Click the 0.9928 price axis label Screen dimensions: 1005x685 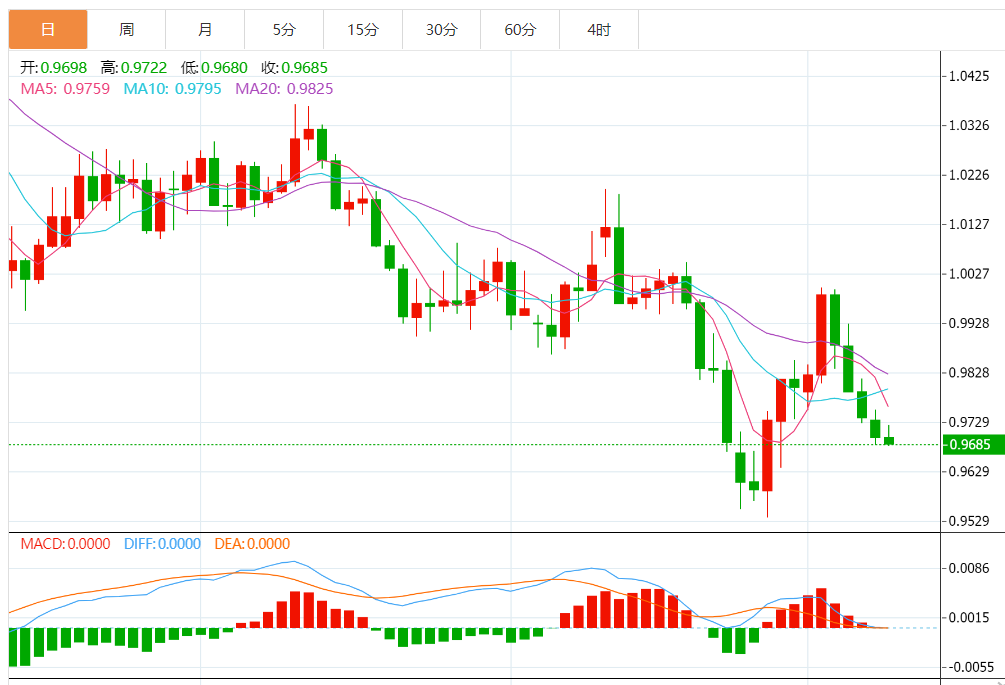coord(968,323)
